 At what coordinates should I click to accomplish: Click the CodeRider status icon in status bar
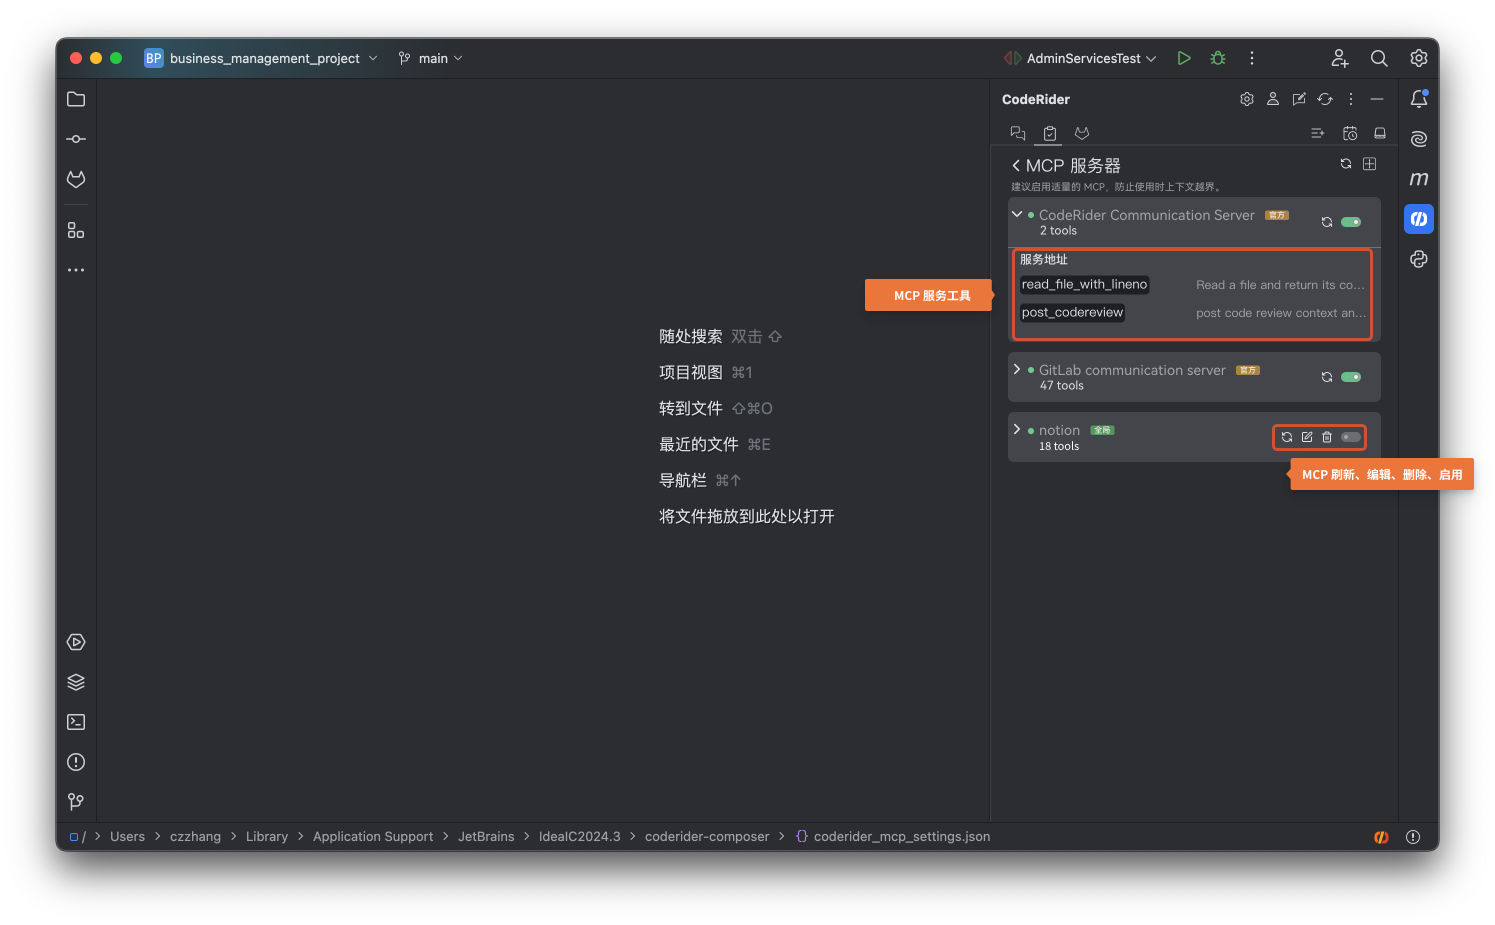[1381, 837]
